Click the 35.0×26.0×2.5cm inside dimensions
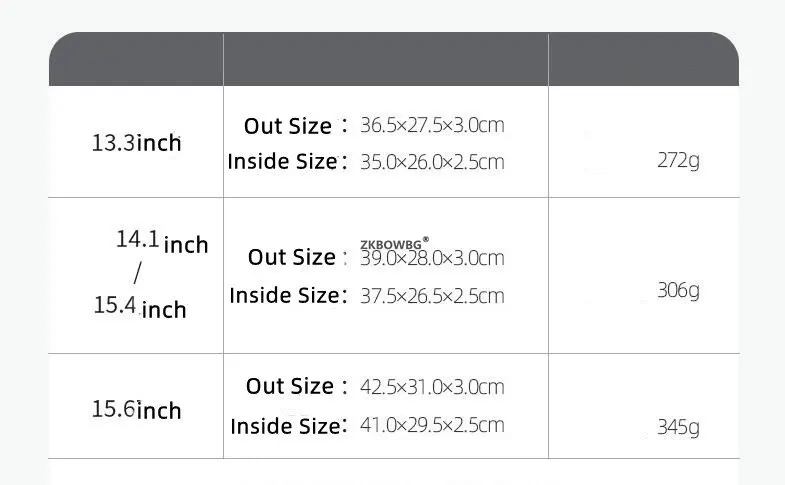The width and height of the screenshot is (785, 485). click(432, 162)
